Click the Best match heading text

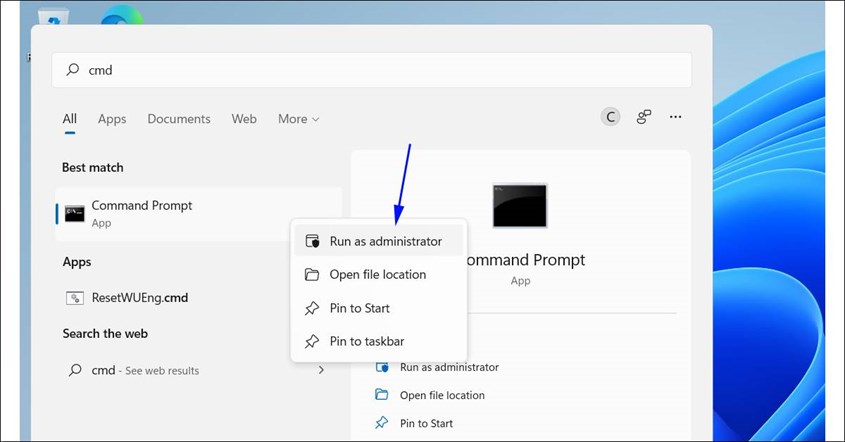pos(93,168)
